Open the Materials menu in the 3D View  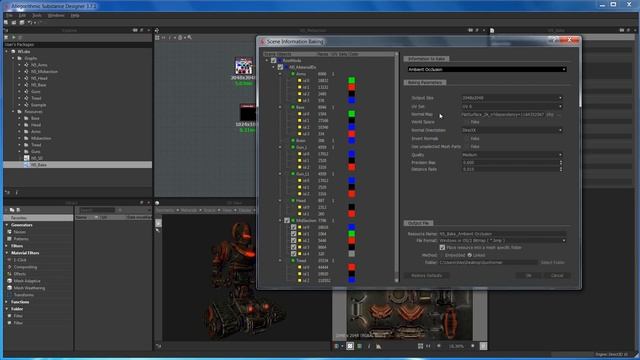coord(190,210)
